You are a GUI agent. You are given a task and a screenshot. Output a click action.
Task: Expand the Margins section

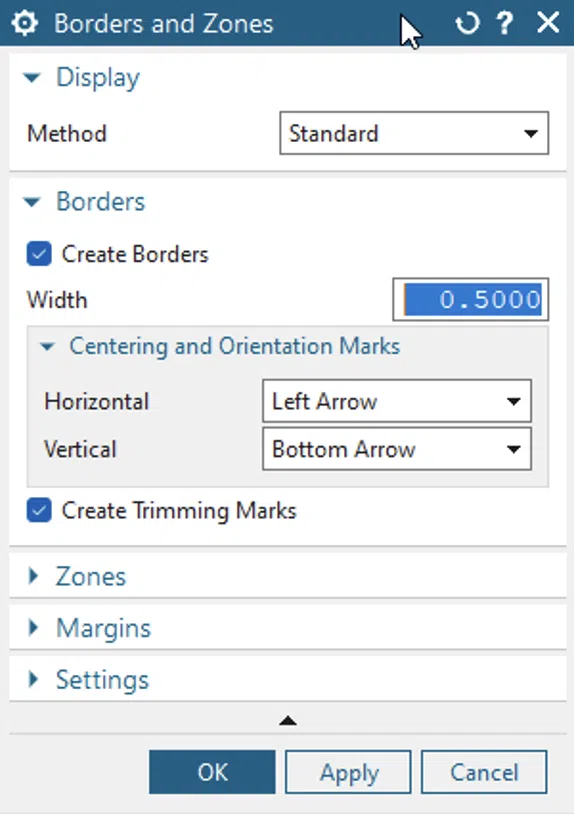pyautogui.click(x=34, y=628)
